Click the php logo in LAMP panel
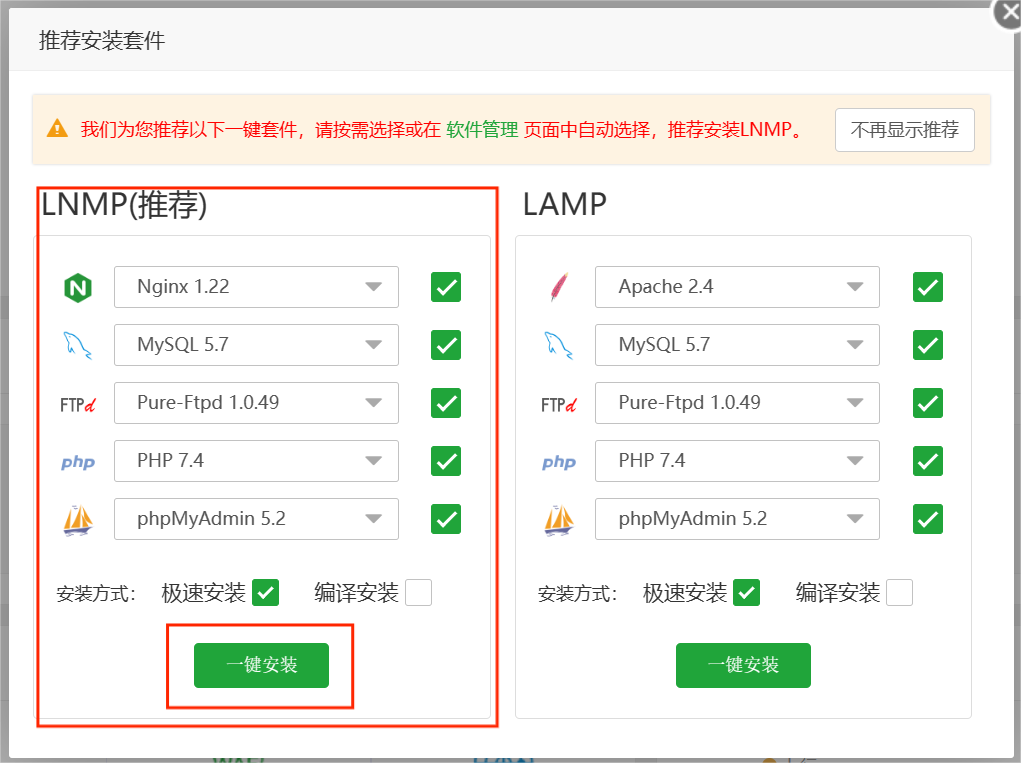The image size is (1021, 763). 559,462
